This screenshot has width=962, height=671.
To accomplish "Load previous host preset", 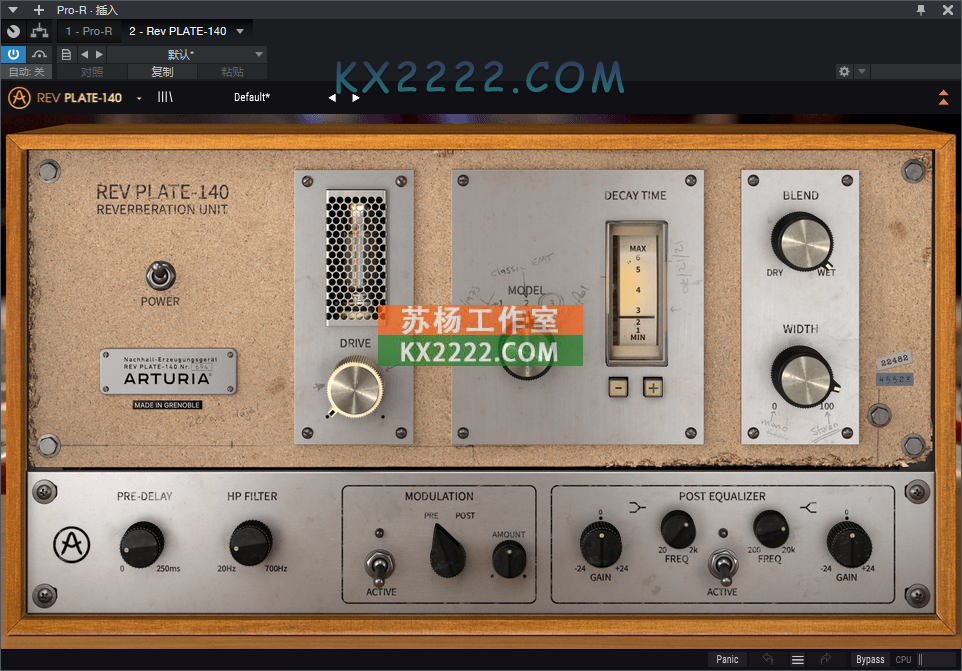I will pyautogui.click(x=85, y=54).
